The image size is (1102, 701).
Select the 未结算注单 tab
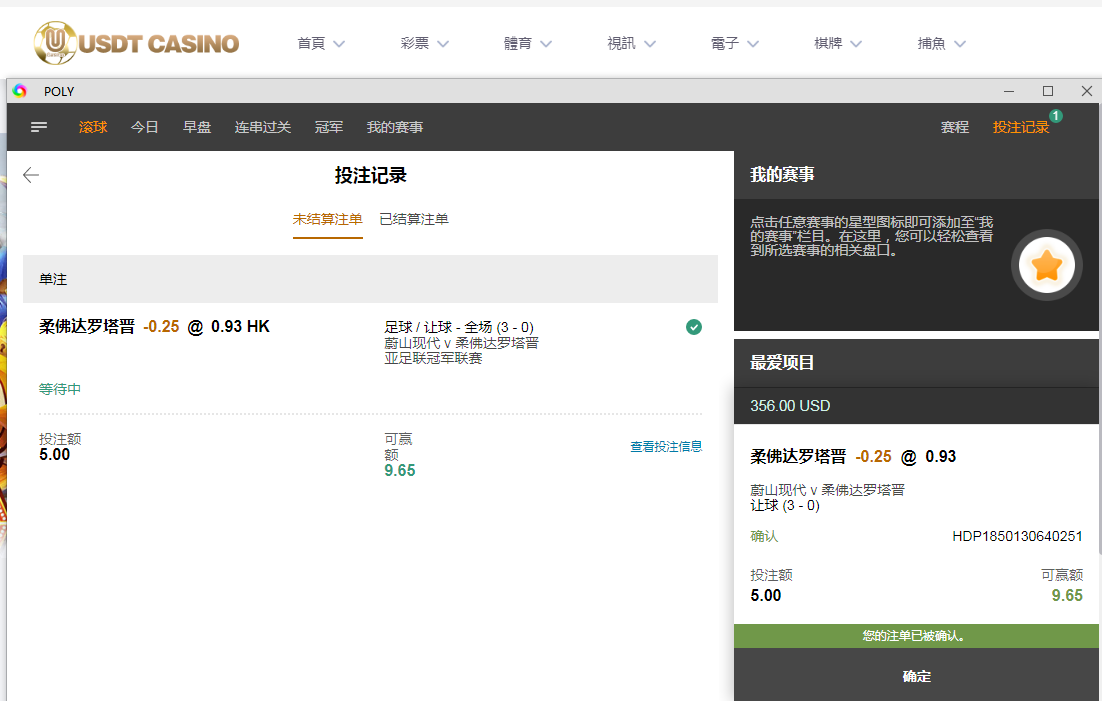click(327, 219)
